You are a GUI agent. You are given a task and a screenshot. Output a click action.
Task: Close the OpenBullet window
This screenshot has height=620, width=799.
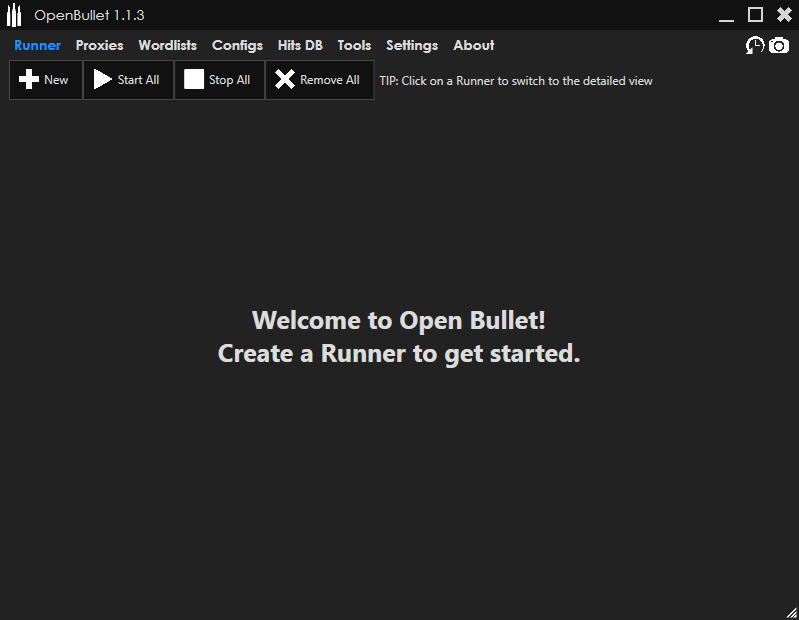(x=784, y=15)
